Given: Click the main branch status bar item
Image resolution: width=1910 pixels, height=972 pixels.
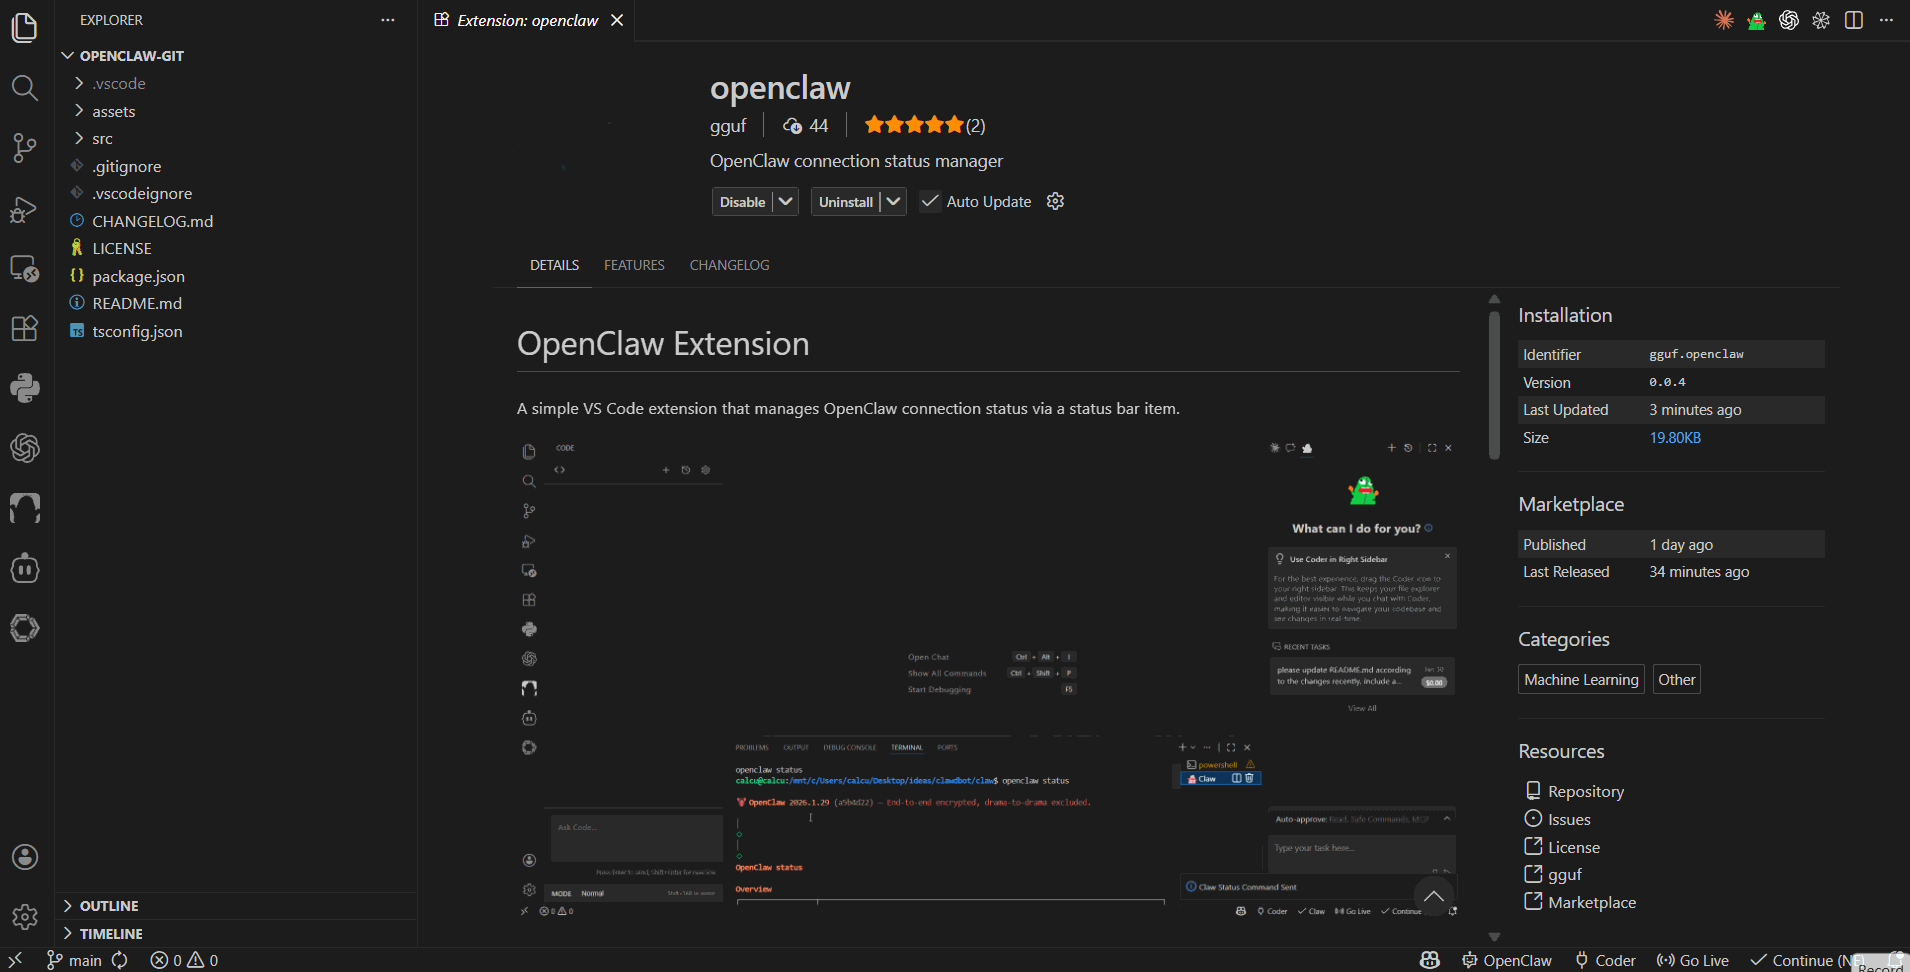Looking at the screenshot, I should [74, 960].
